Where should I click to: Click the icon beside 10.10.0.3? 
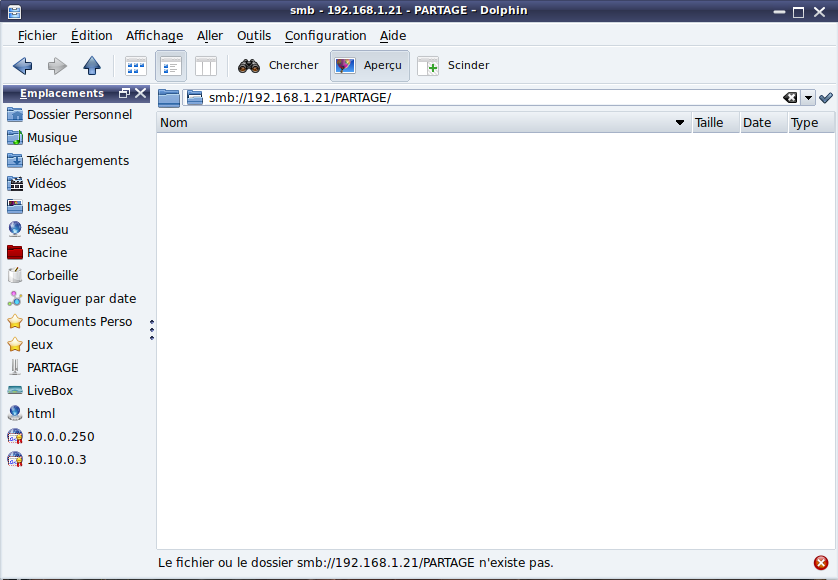coord(15,459)
